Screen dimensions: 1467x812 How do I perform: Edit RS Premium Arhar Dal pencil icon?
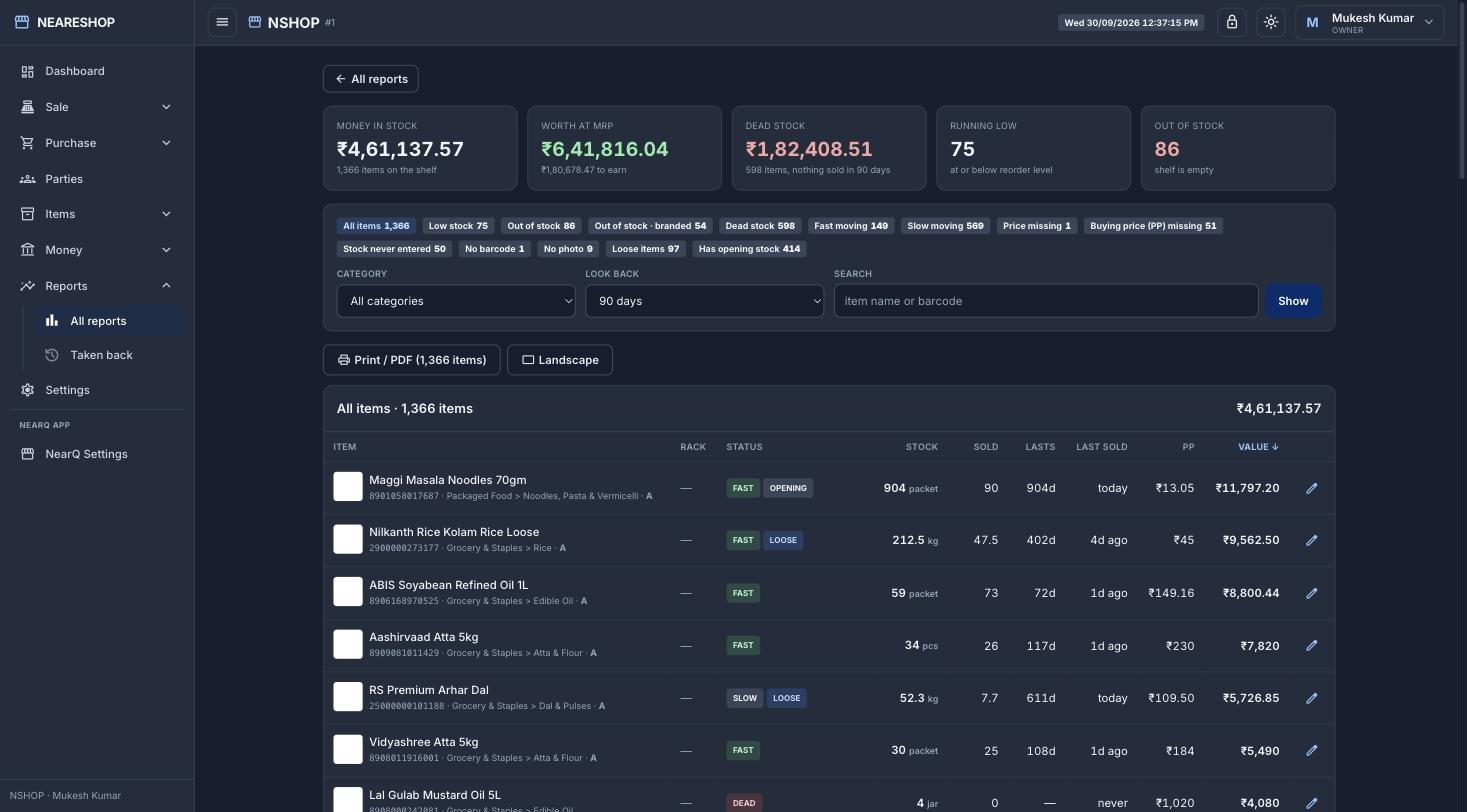1312,698
